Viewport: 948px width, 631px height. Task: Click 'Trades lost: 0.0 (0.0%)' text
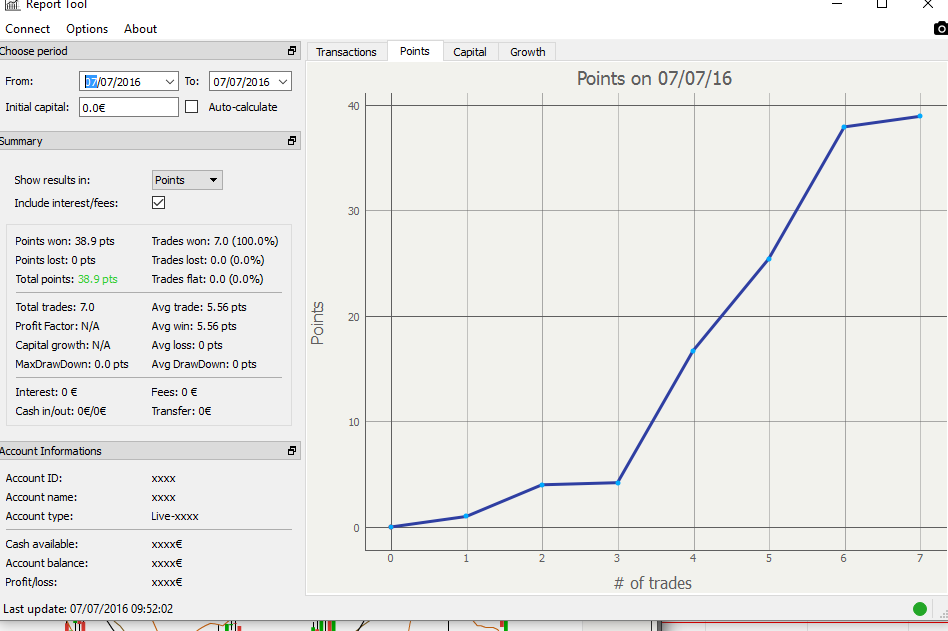click(x=208, y=260)
